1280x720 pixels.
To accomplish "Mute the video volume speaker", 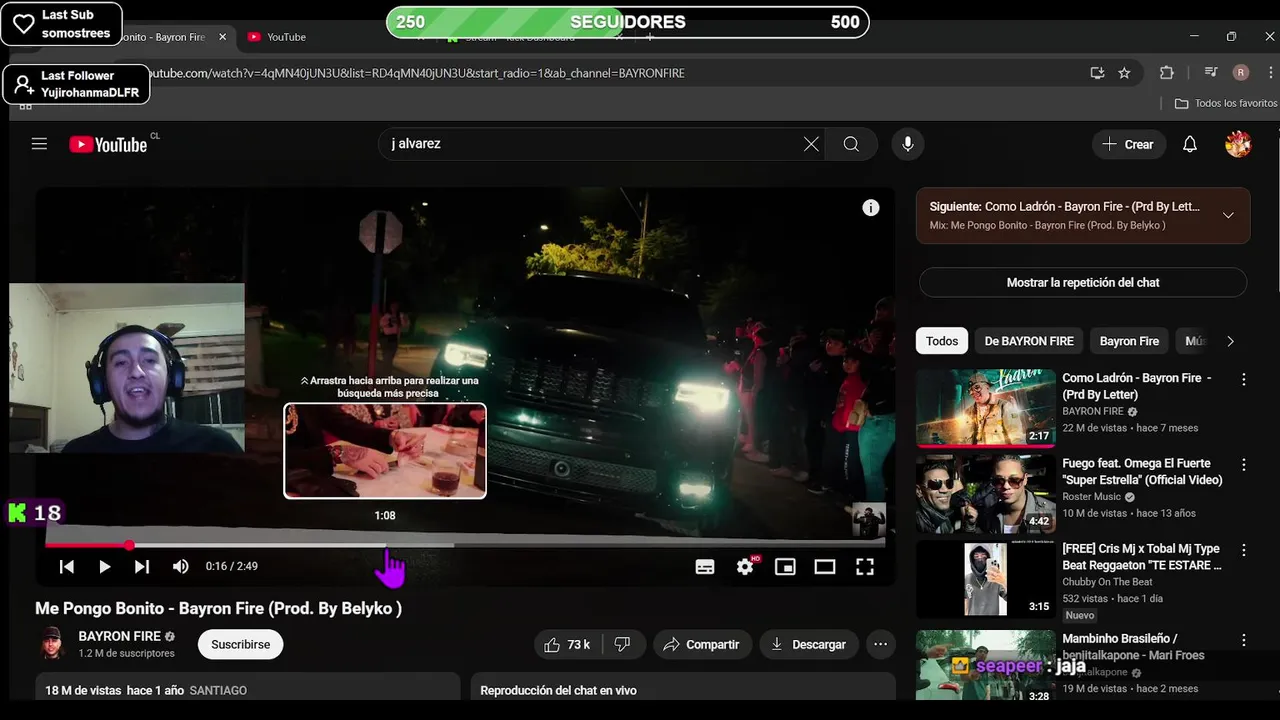I will 180,567.
